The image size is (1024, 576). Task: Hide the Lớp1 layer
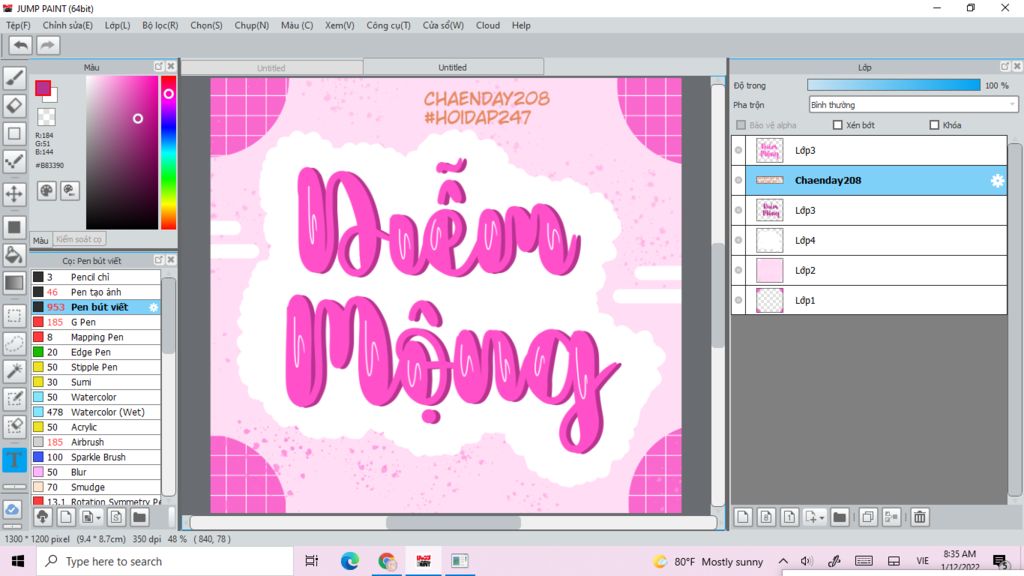point(739,300)
